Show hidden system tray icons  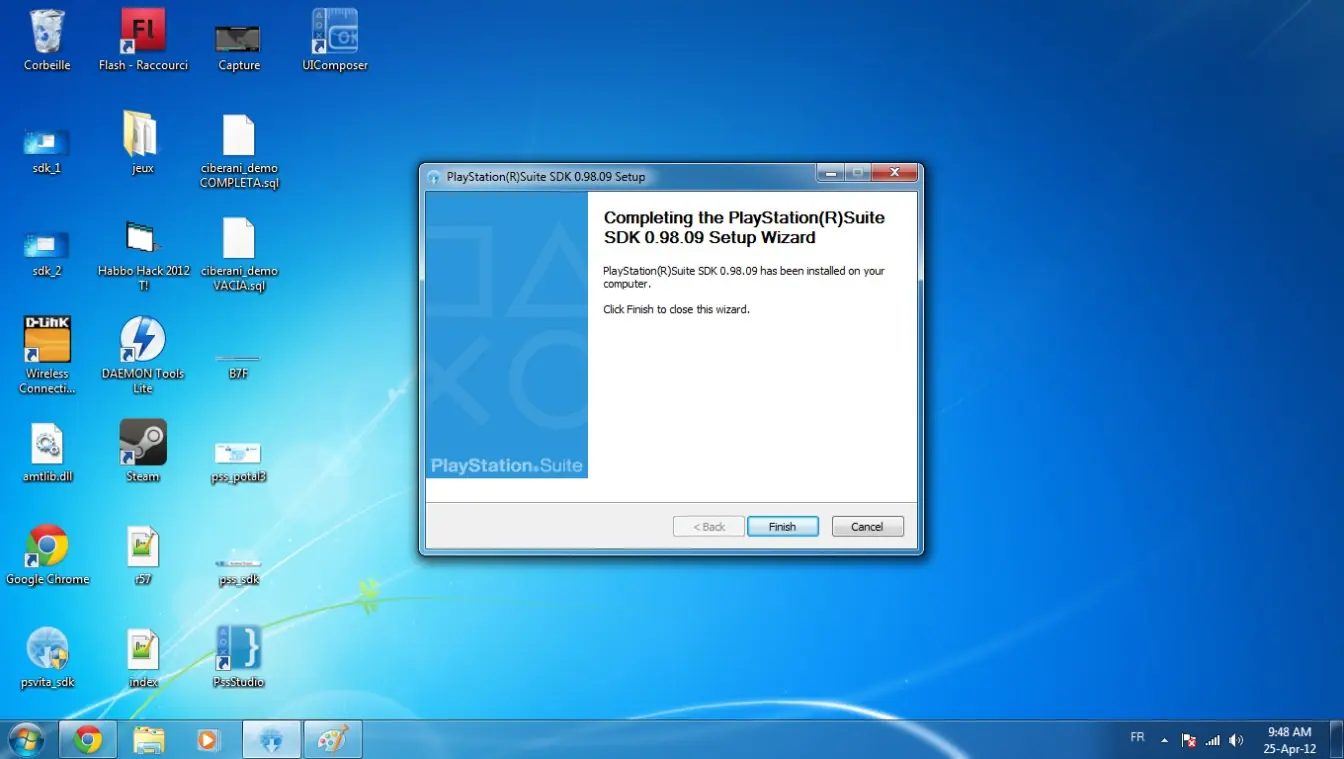(1164, 740)
